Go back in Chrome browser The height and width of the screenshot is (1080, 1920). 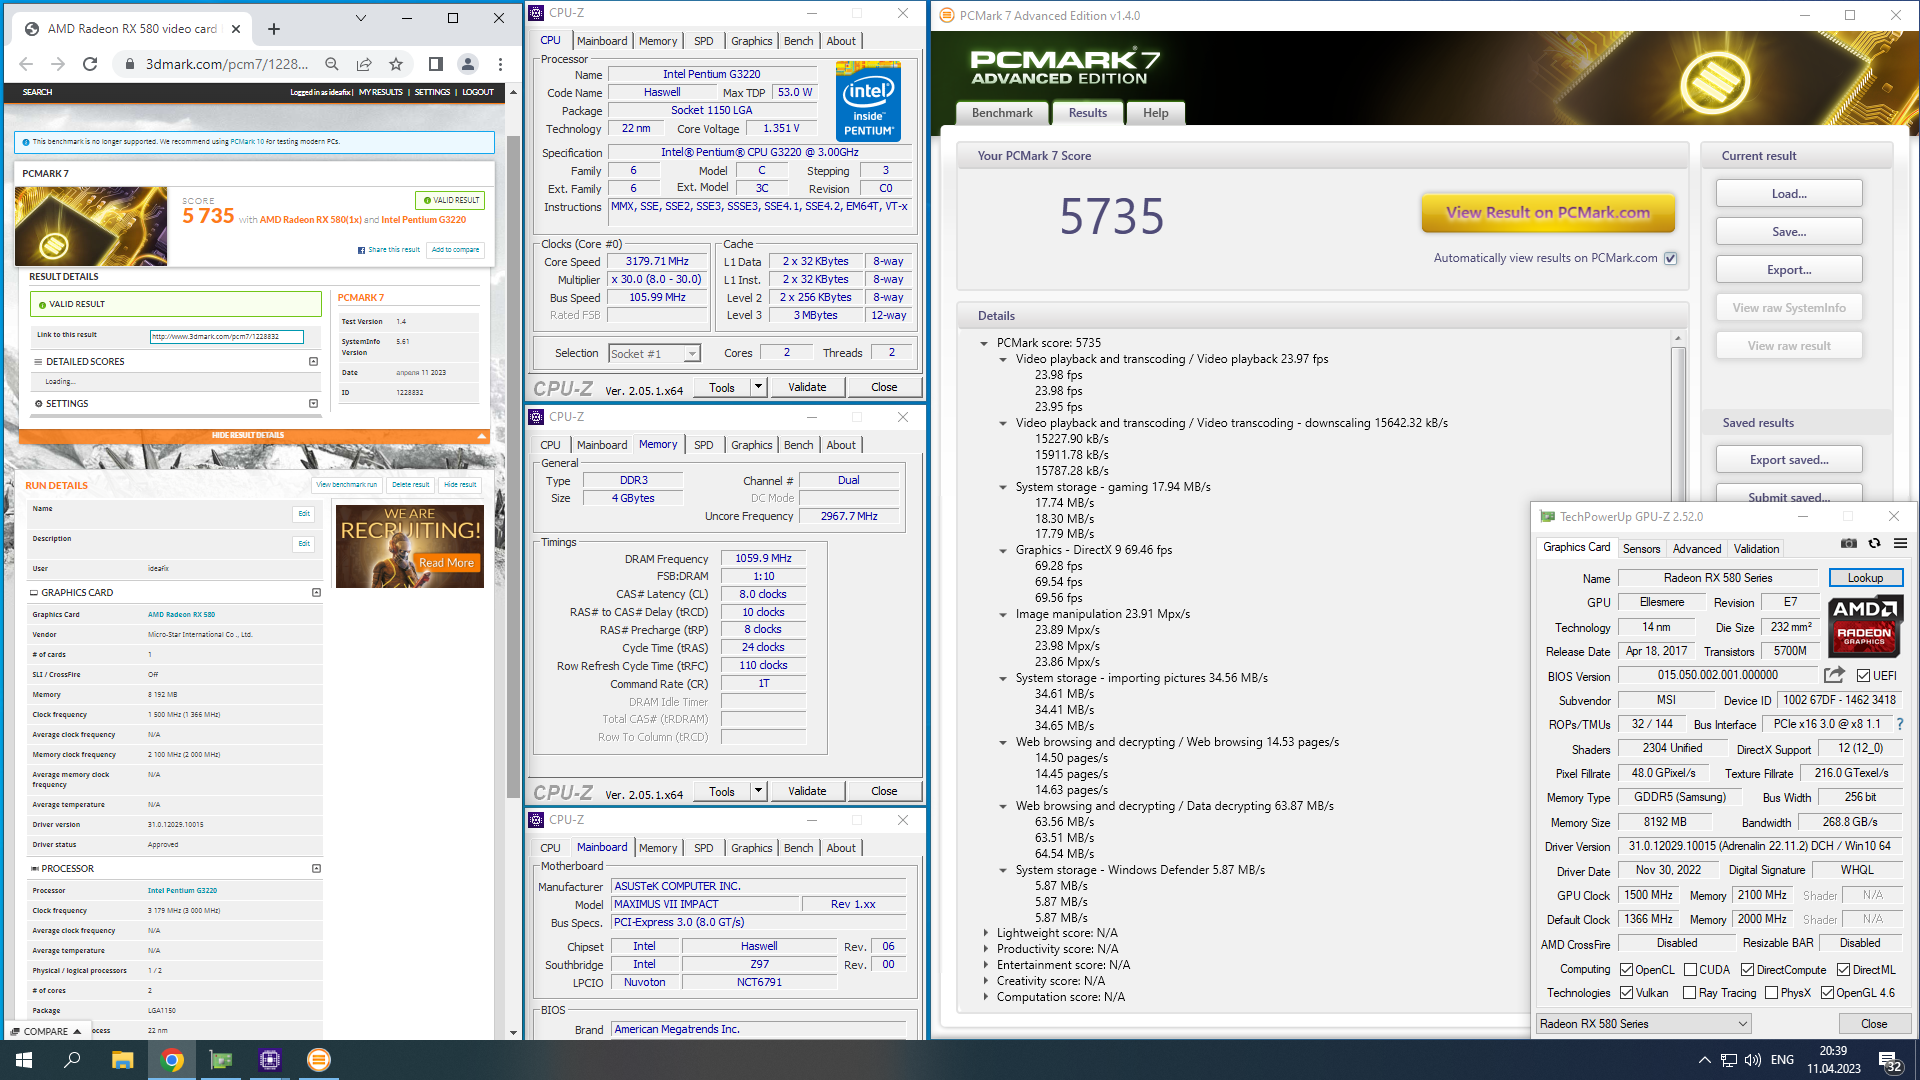point(26,64)
